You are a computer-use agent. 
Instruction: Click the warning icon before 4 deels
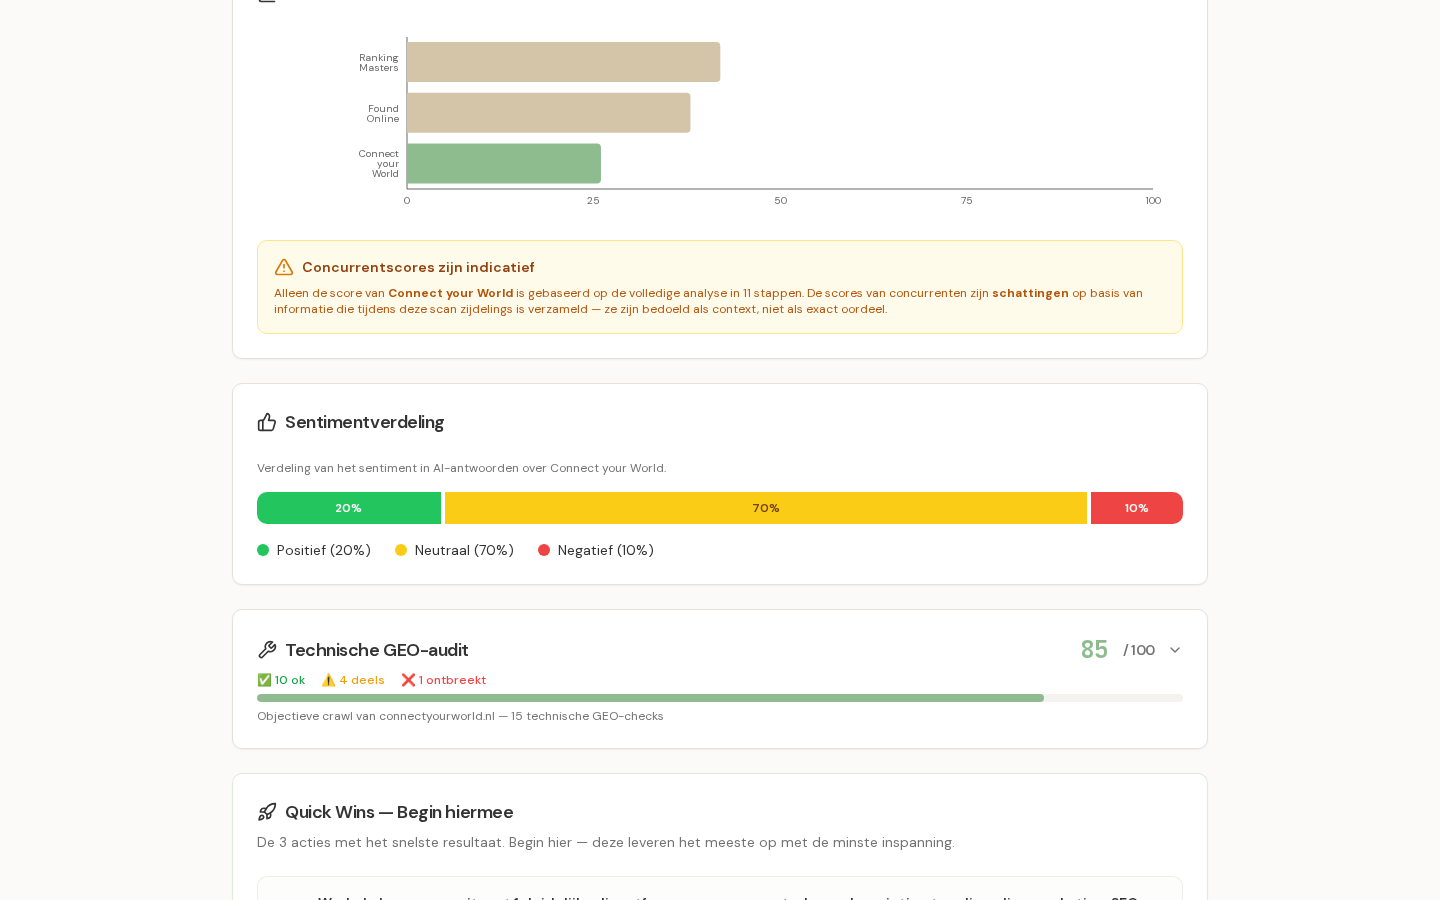coord(328,680)
